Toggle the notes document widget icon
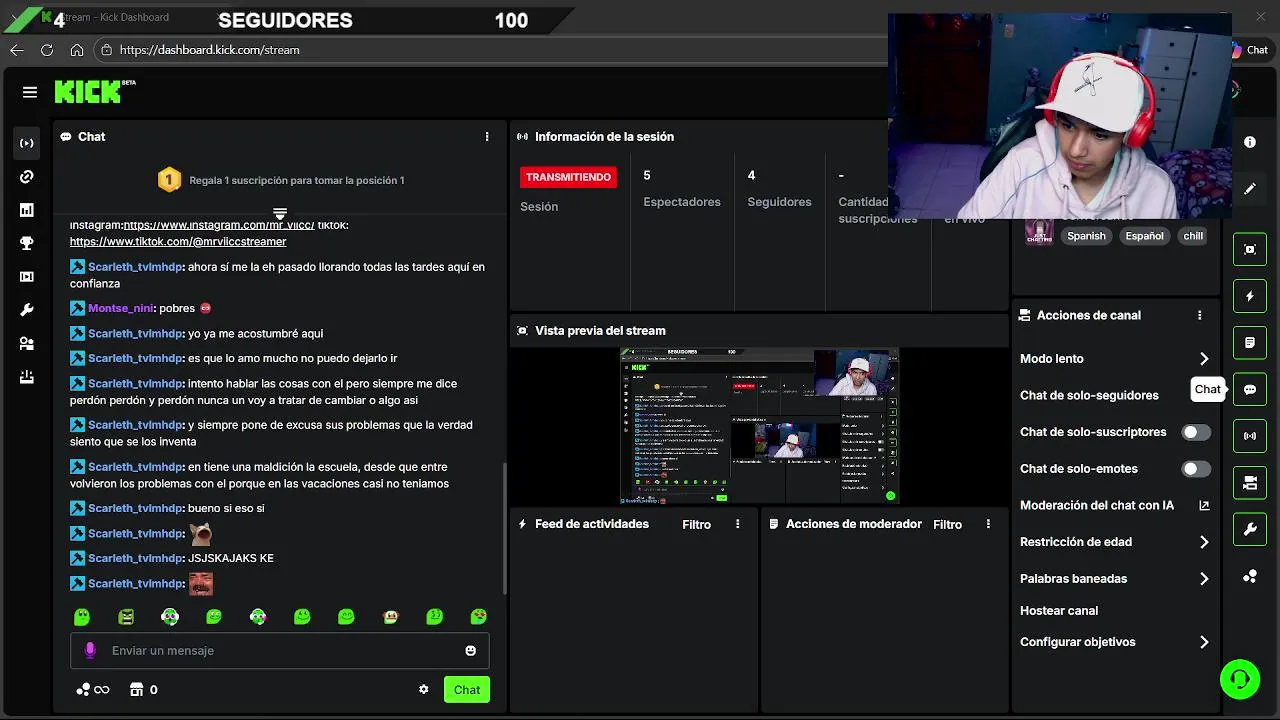This screenshot has height=720, width=1280. click(1250, 343)
